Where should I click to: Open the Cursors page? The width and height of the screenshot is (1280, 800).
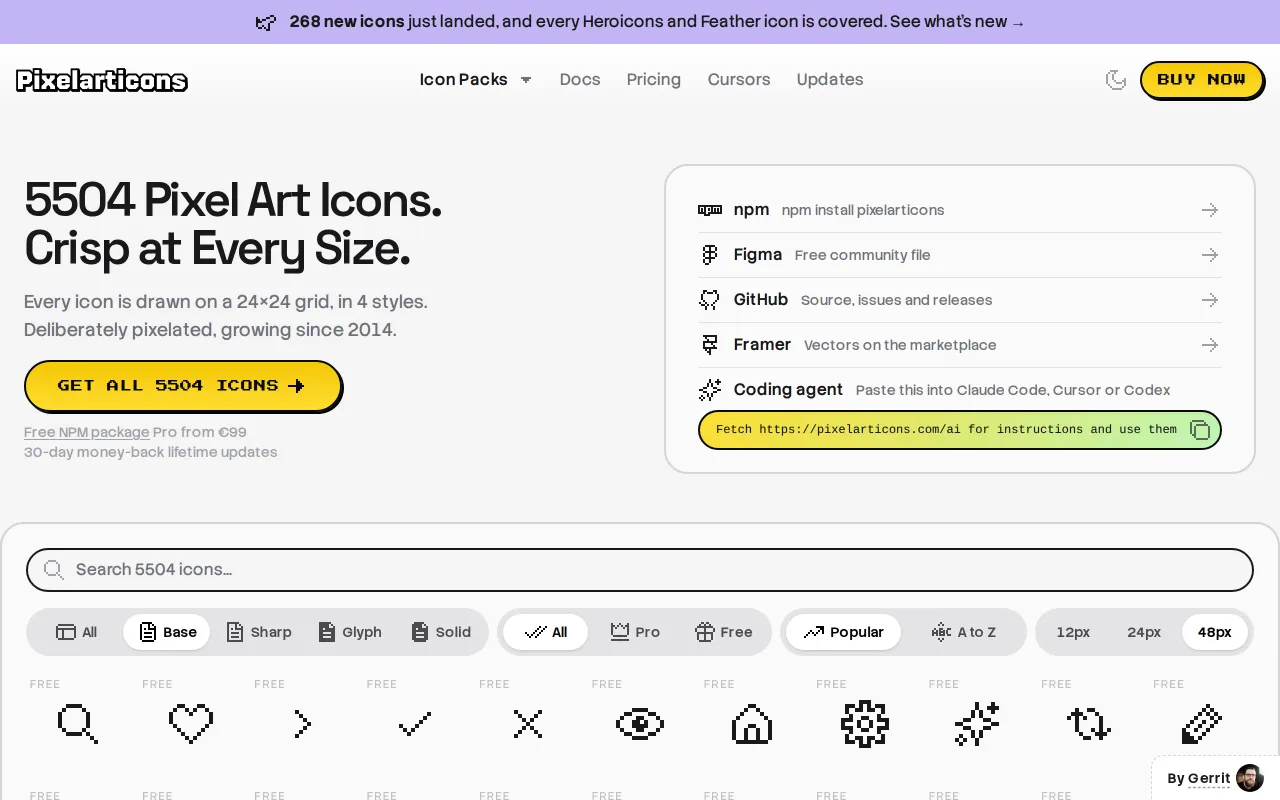point(739,80)
